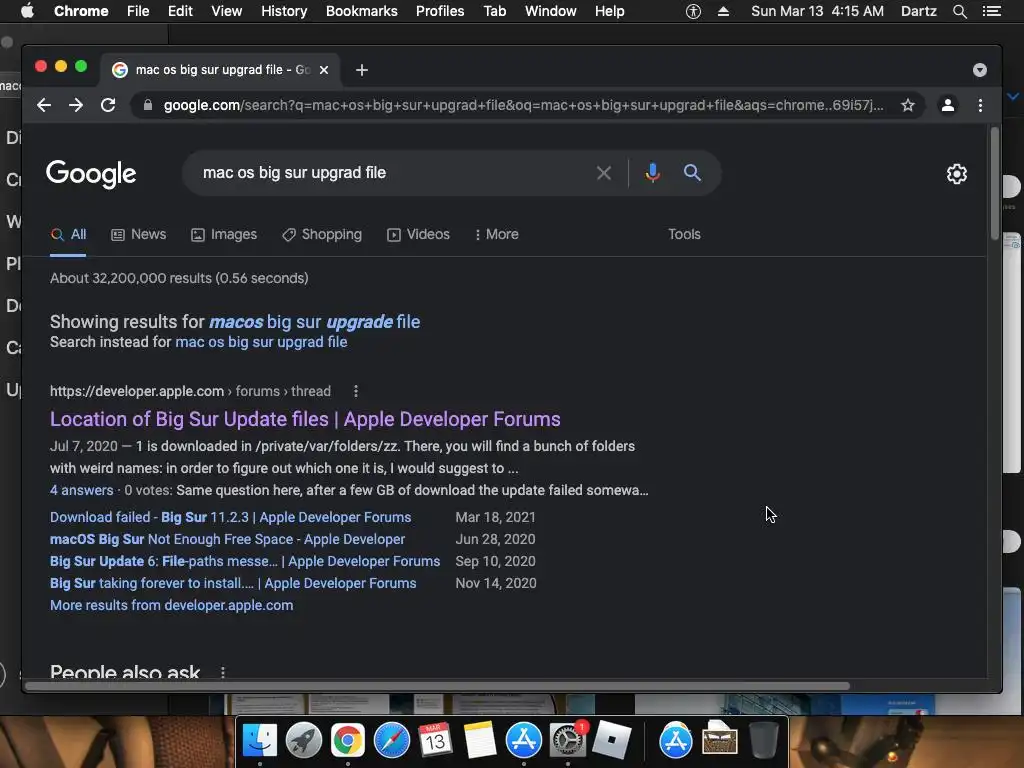Clear the search query with the X
The height and width of the screenshot is (768, 1024).
604,173
